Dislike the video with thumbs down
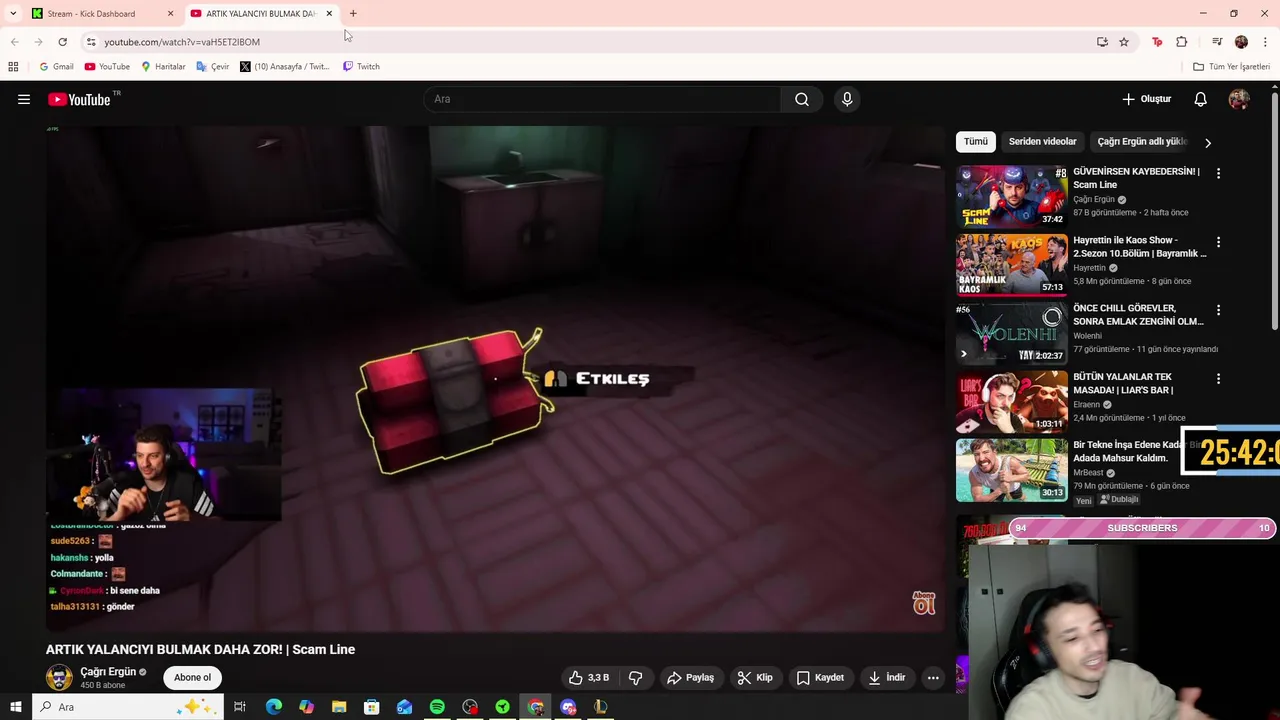The height and width of the screenshot is (720, 1280). (x=635, y=678)
